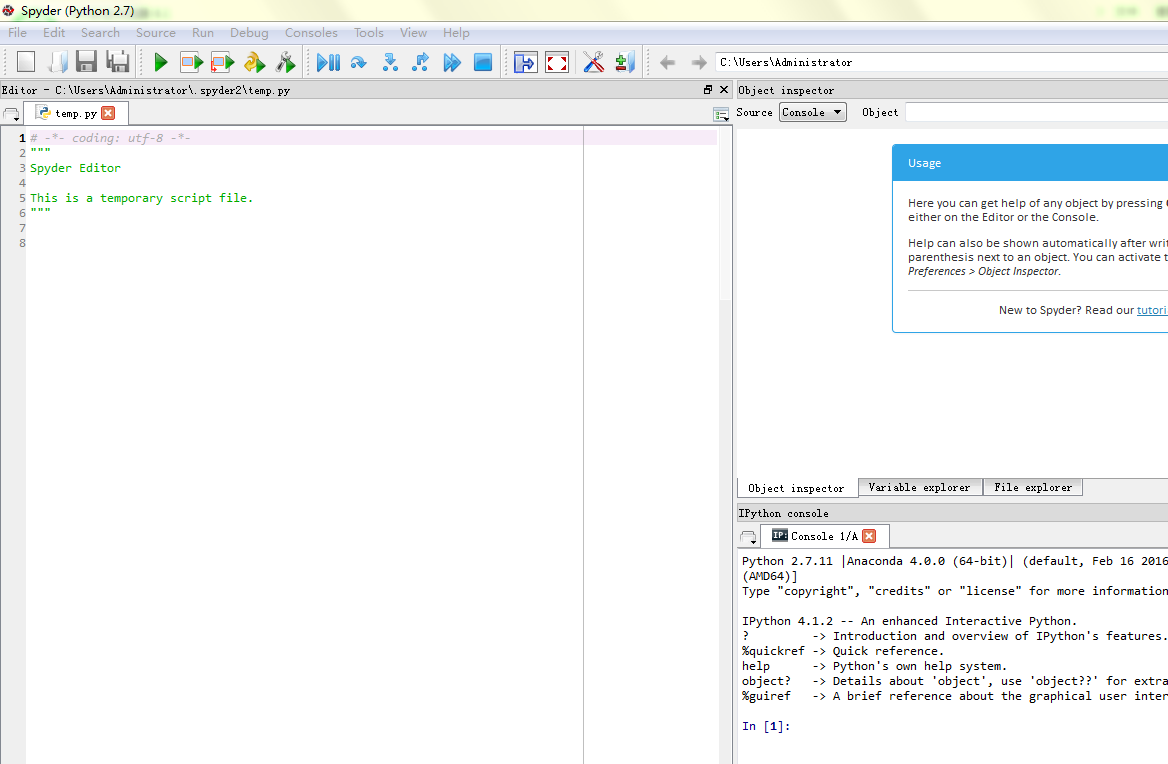The width and height of the screenshot is (1168, 764).
Task: Open the Run menu
Action: tap(203, 33)
